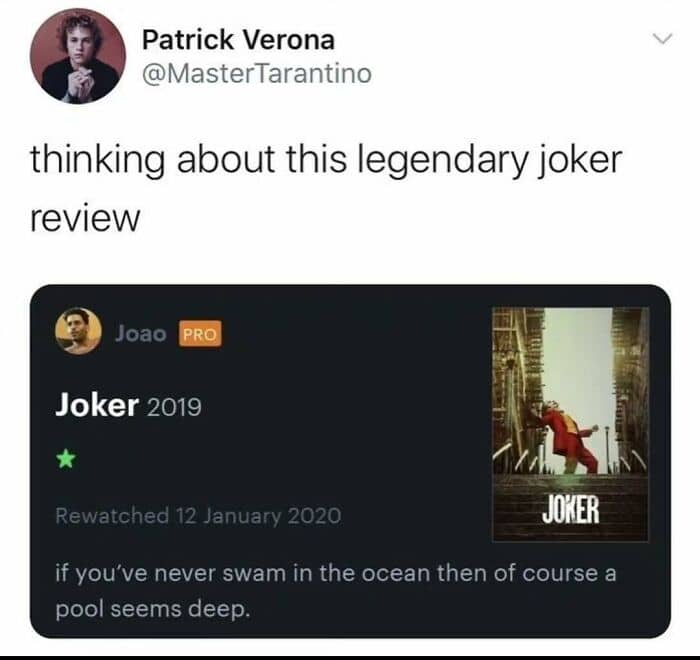The width and height of the screenshot is (700, 660).
Task: Click the "pool seems deep." review line
Action: (151, 610)
